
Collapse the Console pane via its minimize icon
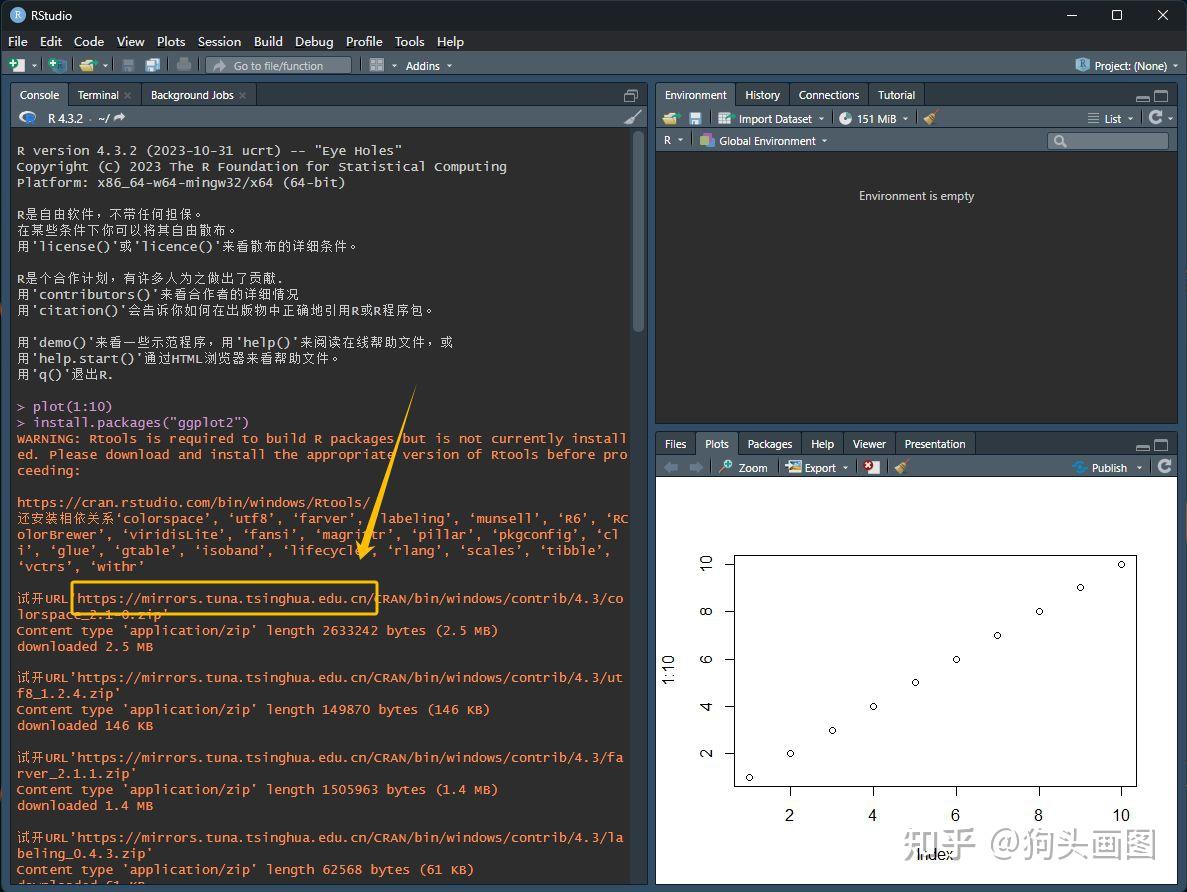click(630, 94)
